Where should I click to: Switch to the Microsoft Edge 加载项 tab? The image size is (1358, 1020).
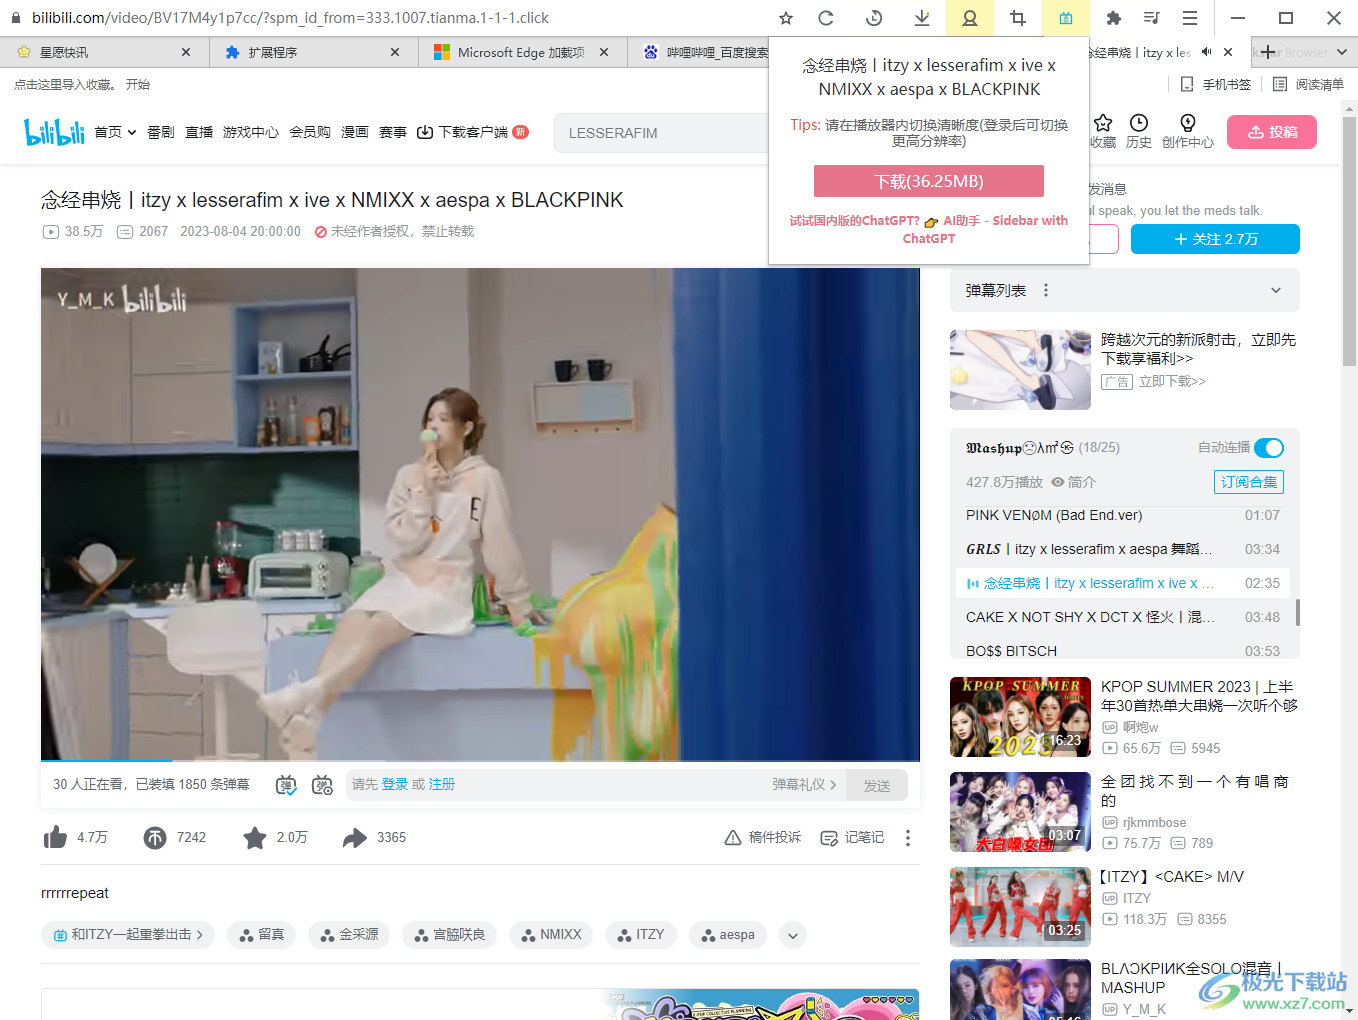[522, 52]
